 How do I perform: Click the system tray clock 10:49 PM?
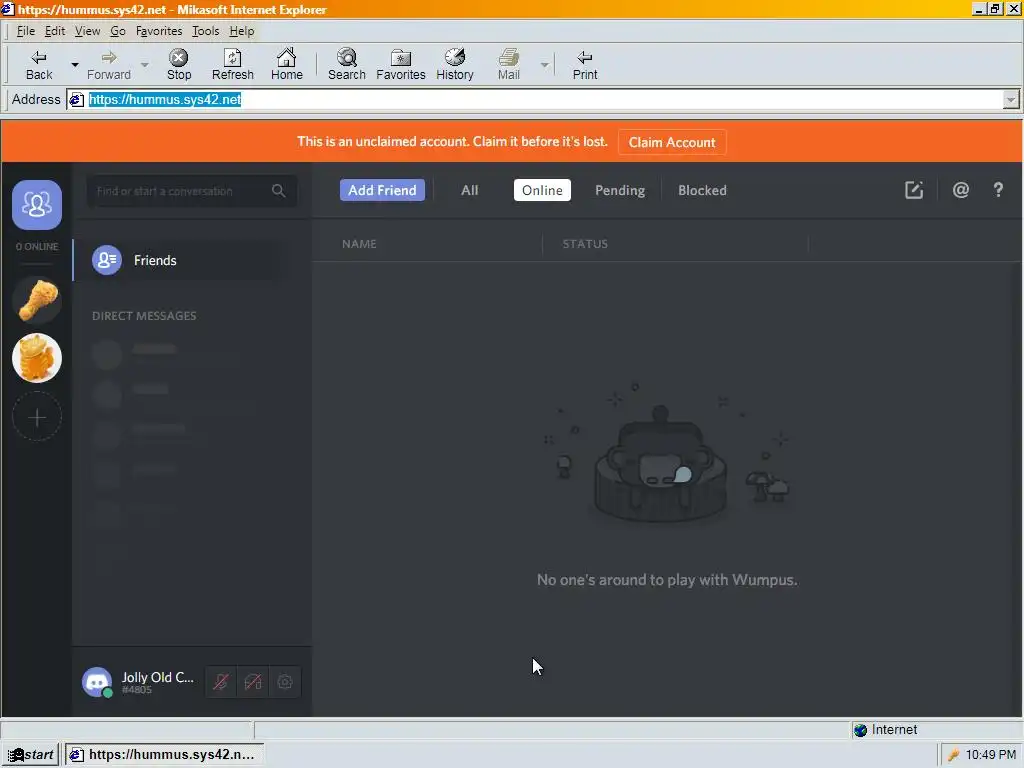click(991, 755)
